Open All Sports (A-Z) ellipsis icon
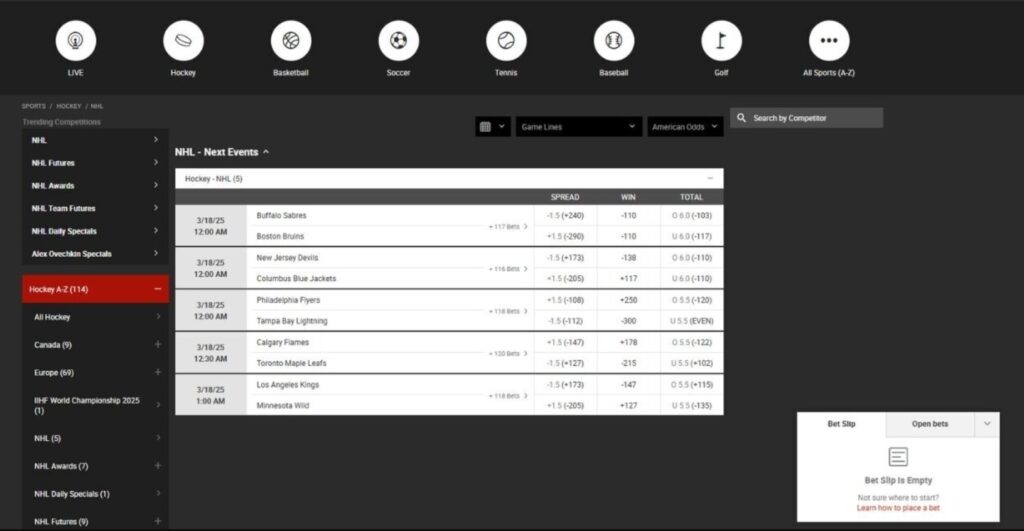This screenshot has height=531, width=1024. point(829,40)
